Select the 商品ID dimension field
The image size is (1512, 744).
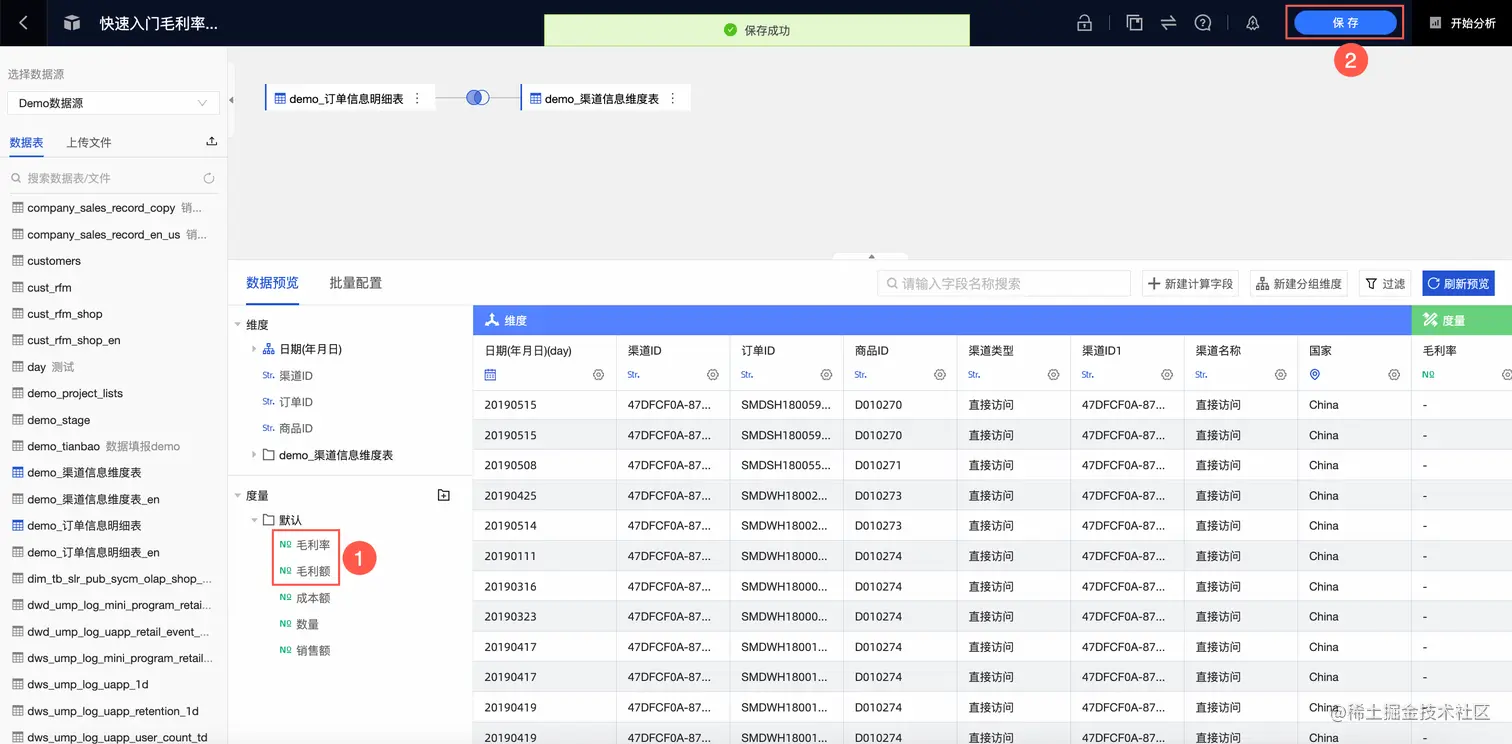296,428
